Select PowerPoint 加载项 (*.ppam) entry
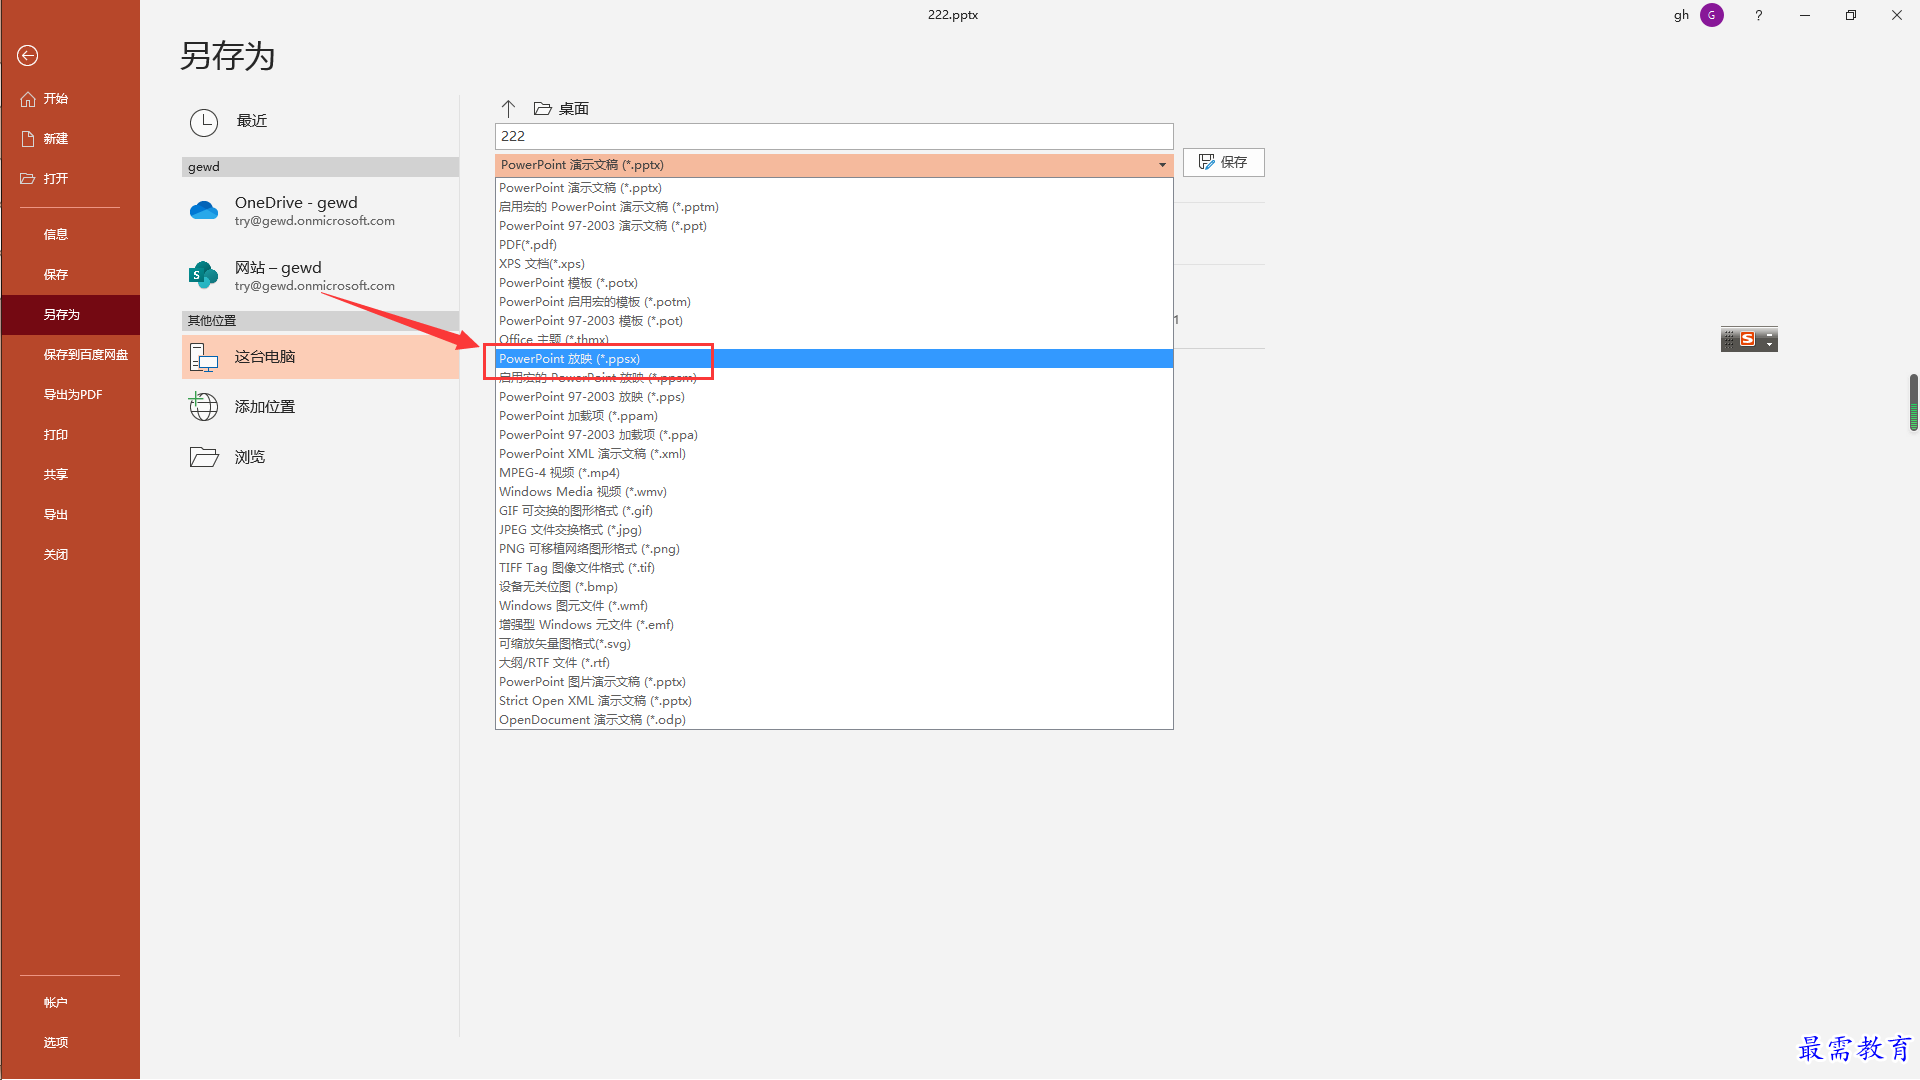Viewport: 1920px width, 1080px height. tap(834, 416)
